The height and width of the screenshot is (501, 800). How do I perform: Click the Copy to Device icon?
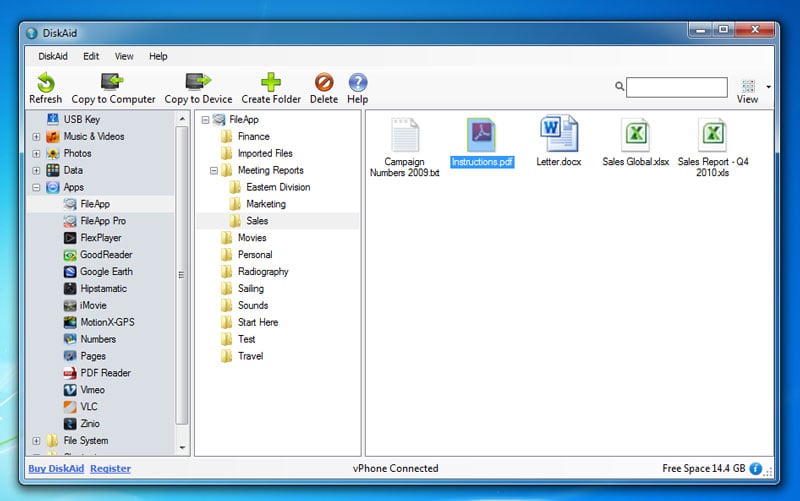pyautogui.click(x=198, y=82)
